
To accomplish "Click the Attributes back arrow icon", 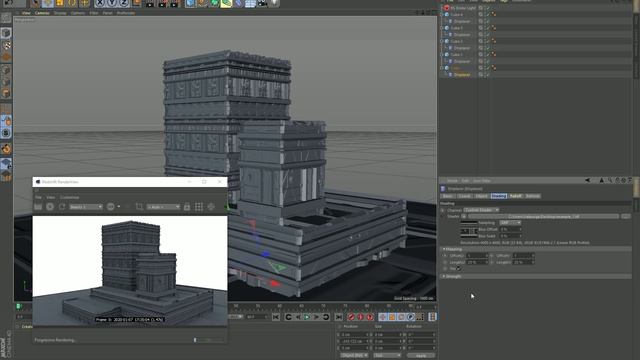I will (588, 180).
